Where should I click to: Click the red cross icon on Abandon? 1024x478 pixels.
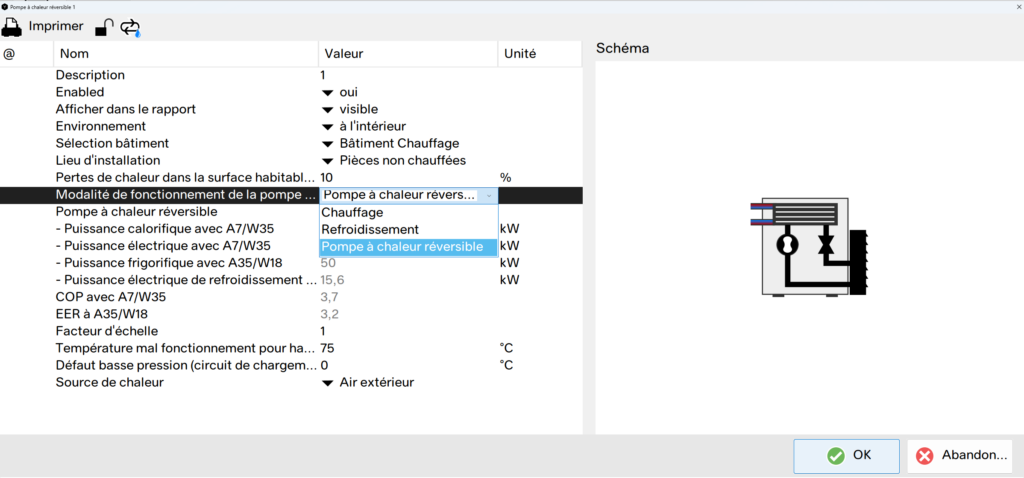[925, 456]
